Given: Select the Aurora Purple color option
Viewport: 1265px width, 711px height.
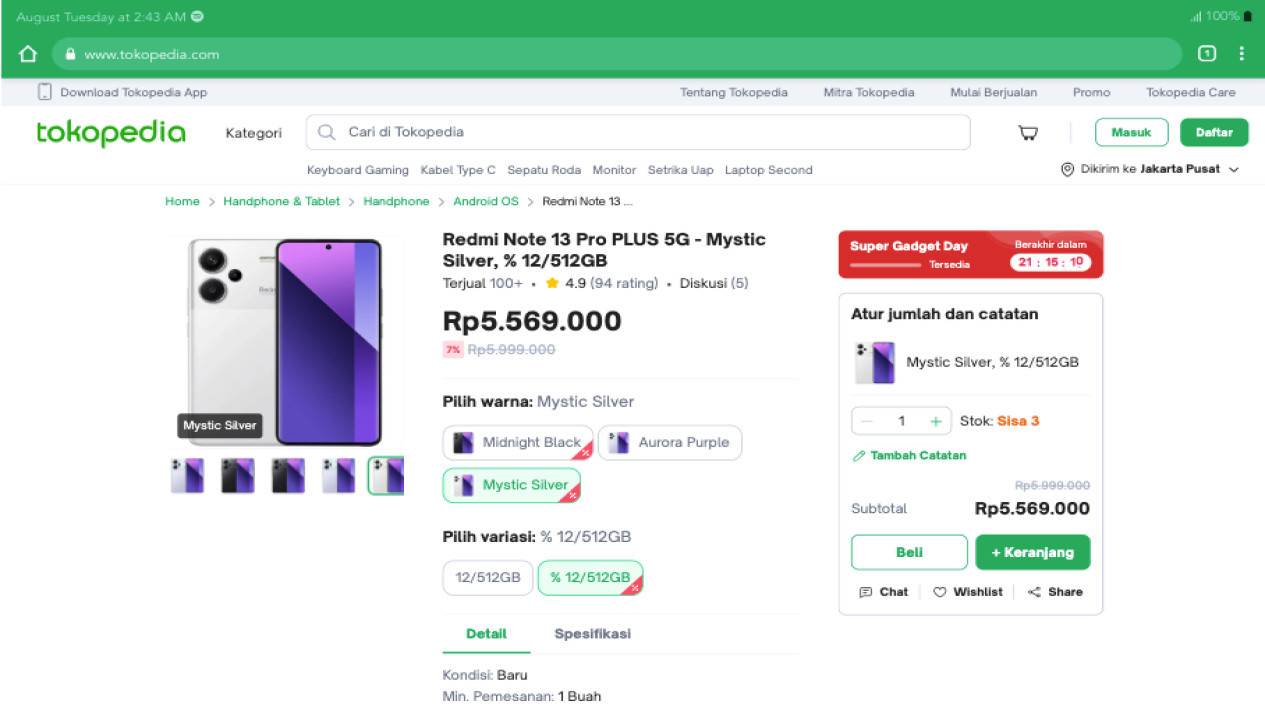Looking at the screenshot, I should pos(669,442).
